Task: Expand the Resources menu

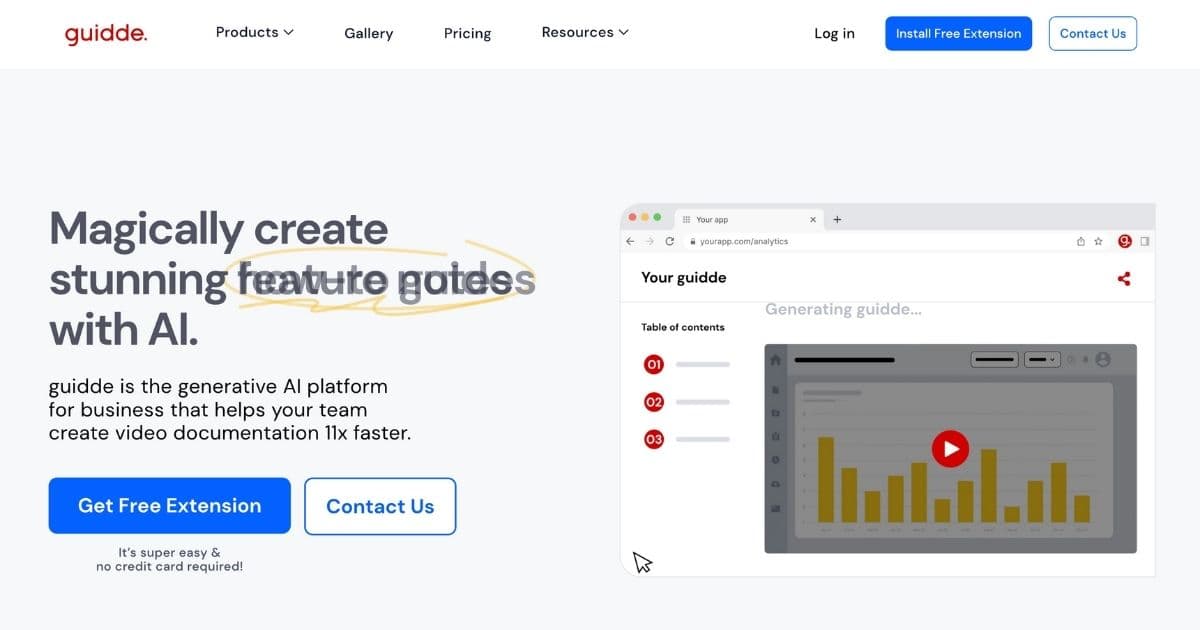Action: pos(585,32)
